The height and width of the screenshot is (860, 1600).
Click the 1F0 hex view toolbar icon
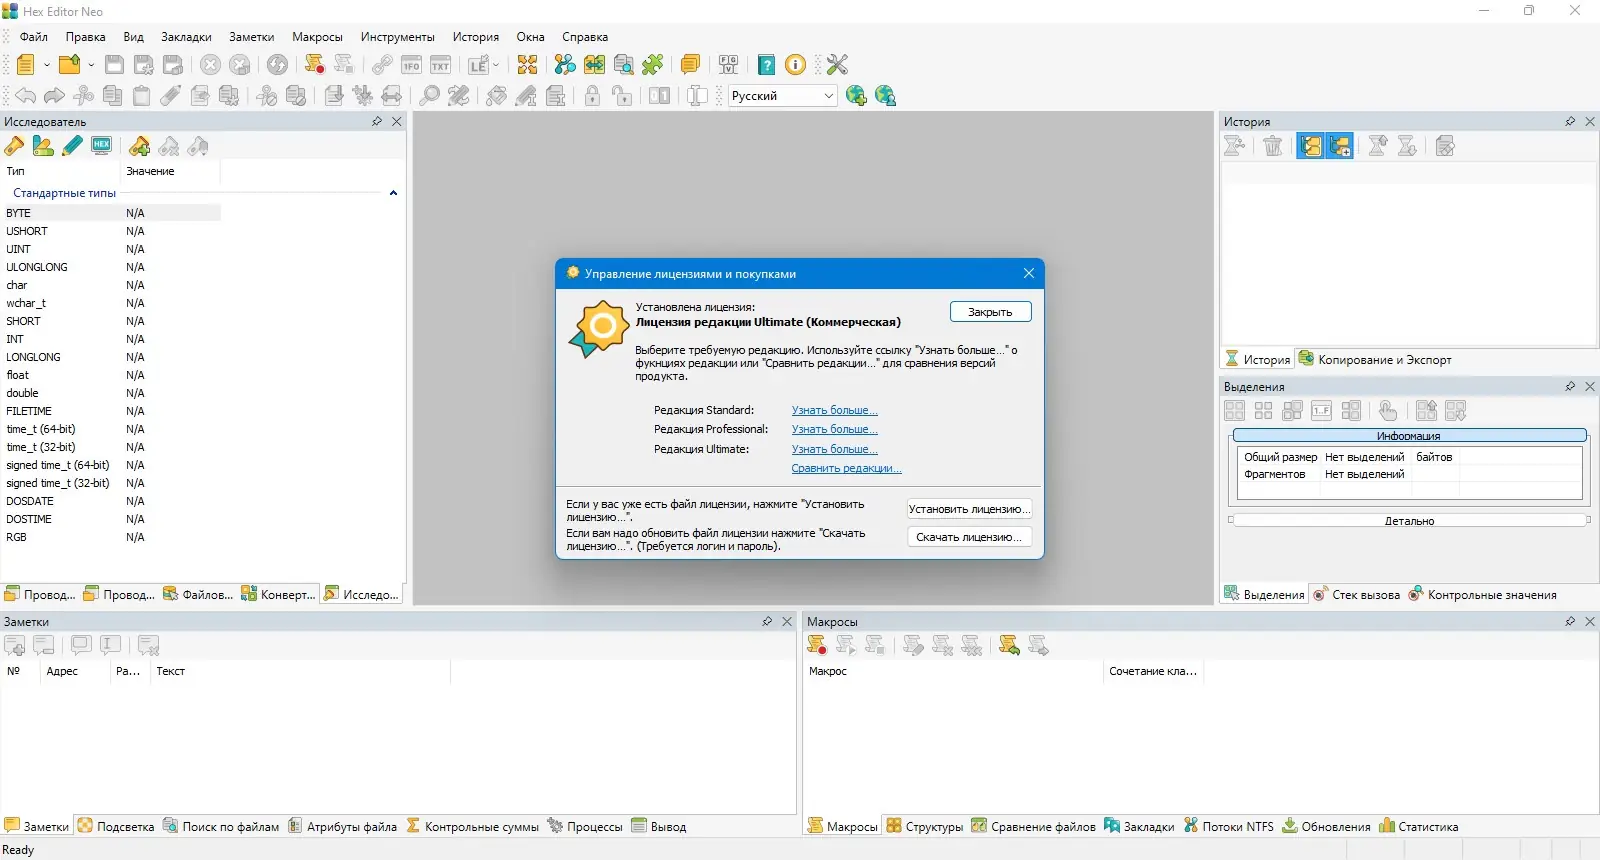(411, 65)
